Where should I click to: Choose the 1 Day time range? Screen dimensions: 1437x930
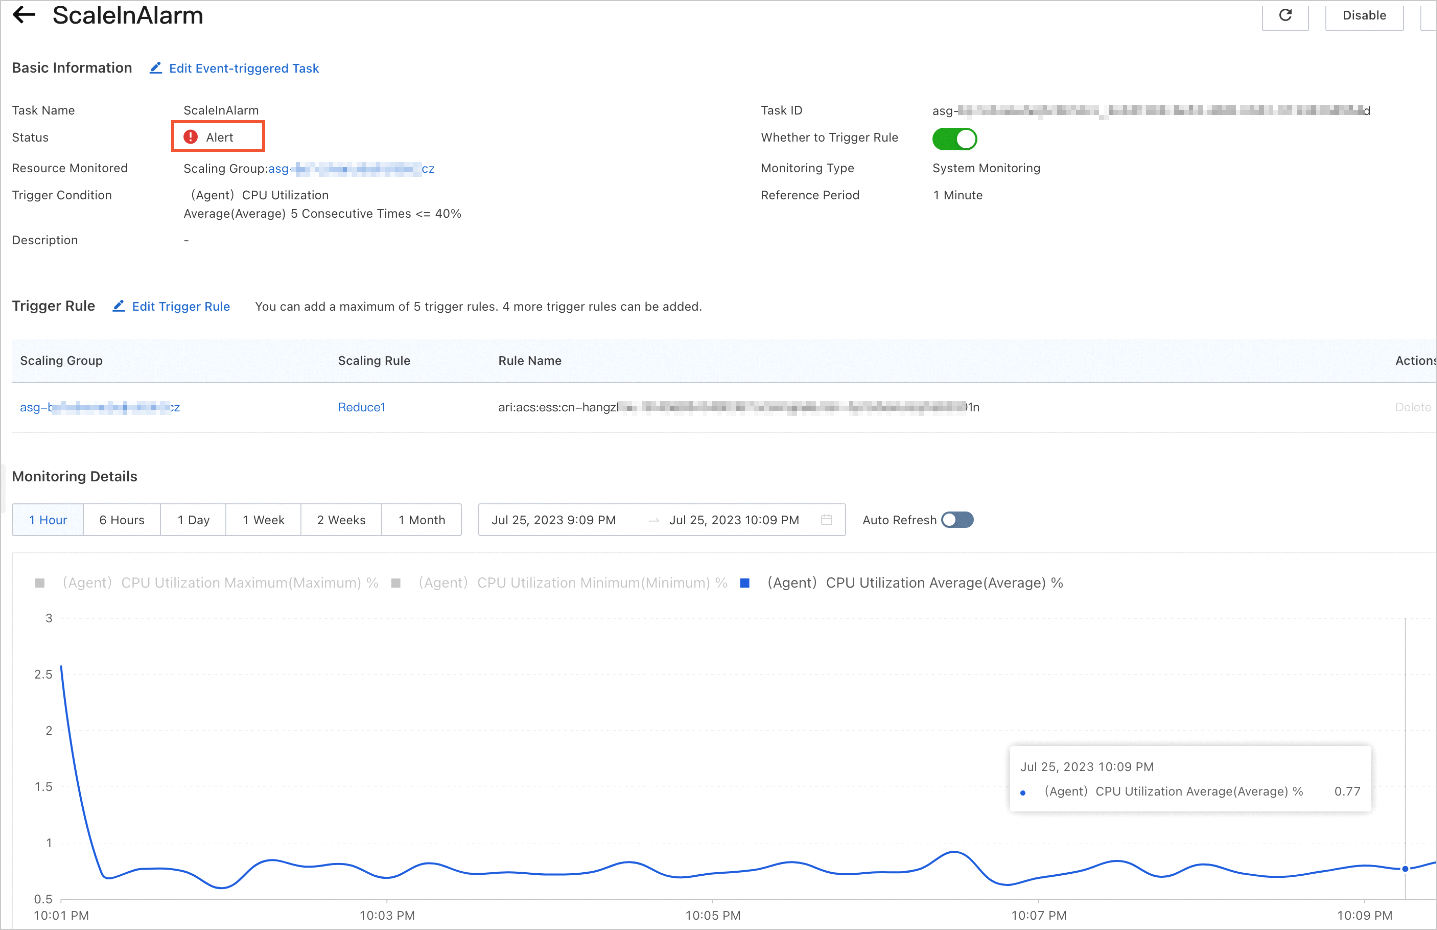[194, 520]
